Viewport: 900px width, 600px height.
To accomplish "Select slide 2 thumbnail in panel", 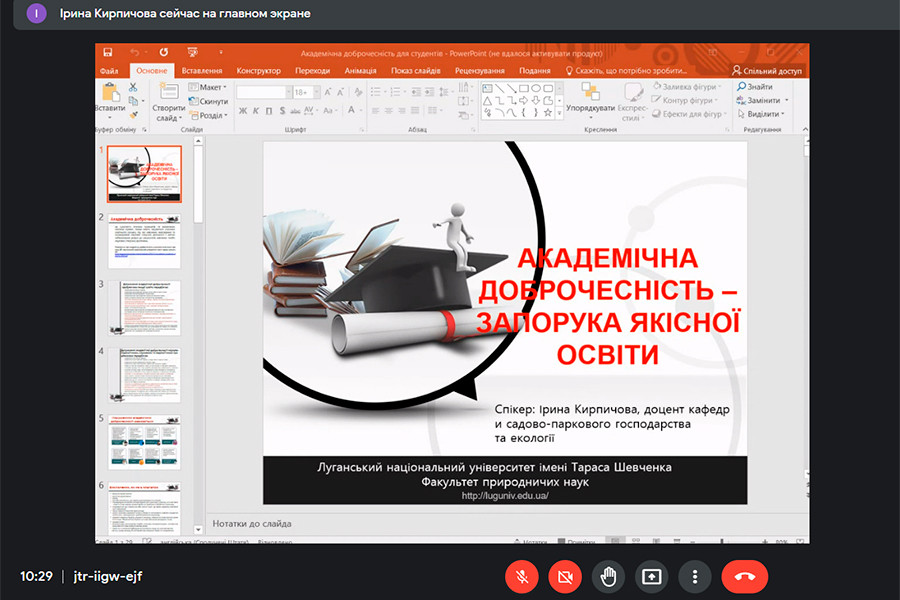I will (144, 242).
